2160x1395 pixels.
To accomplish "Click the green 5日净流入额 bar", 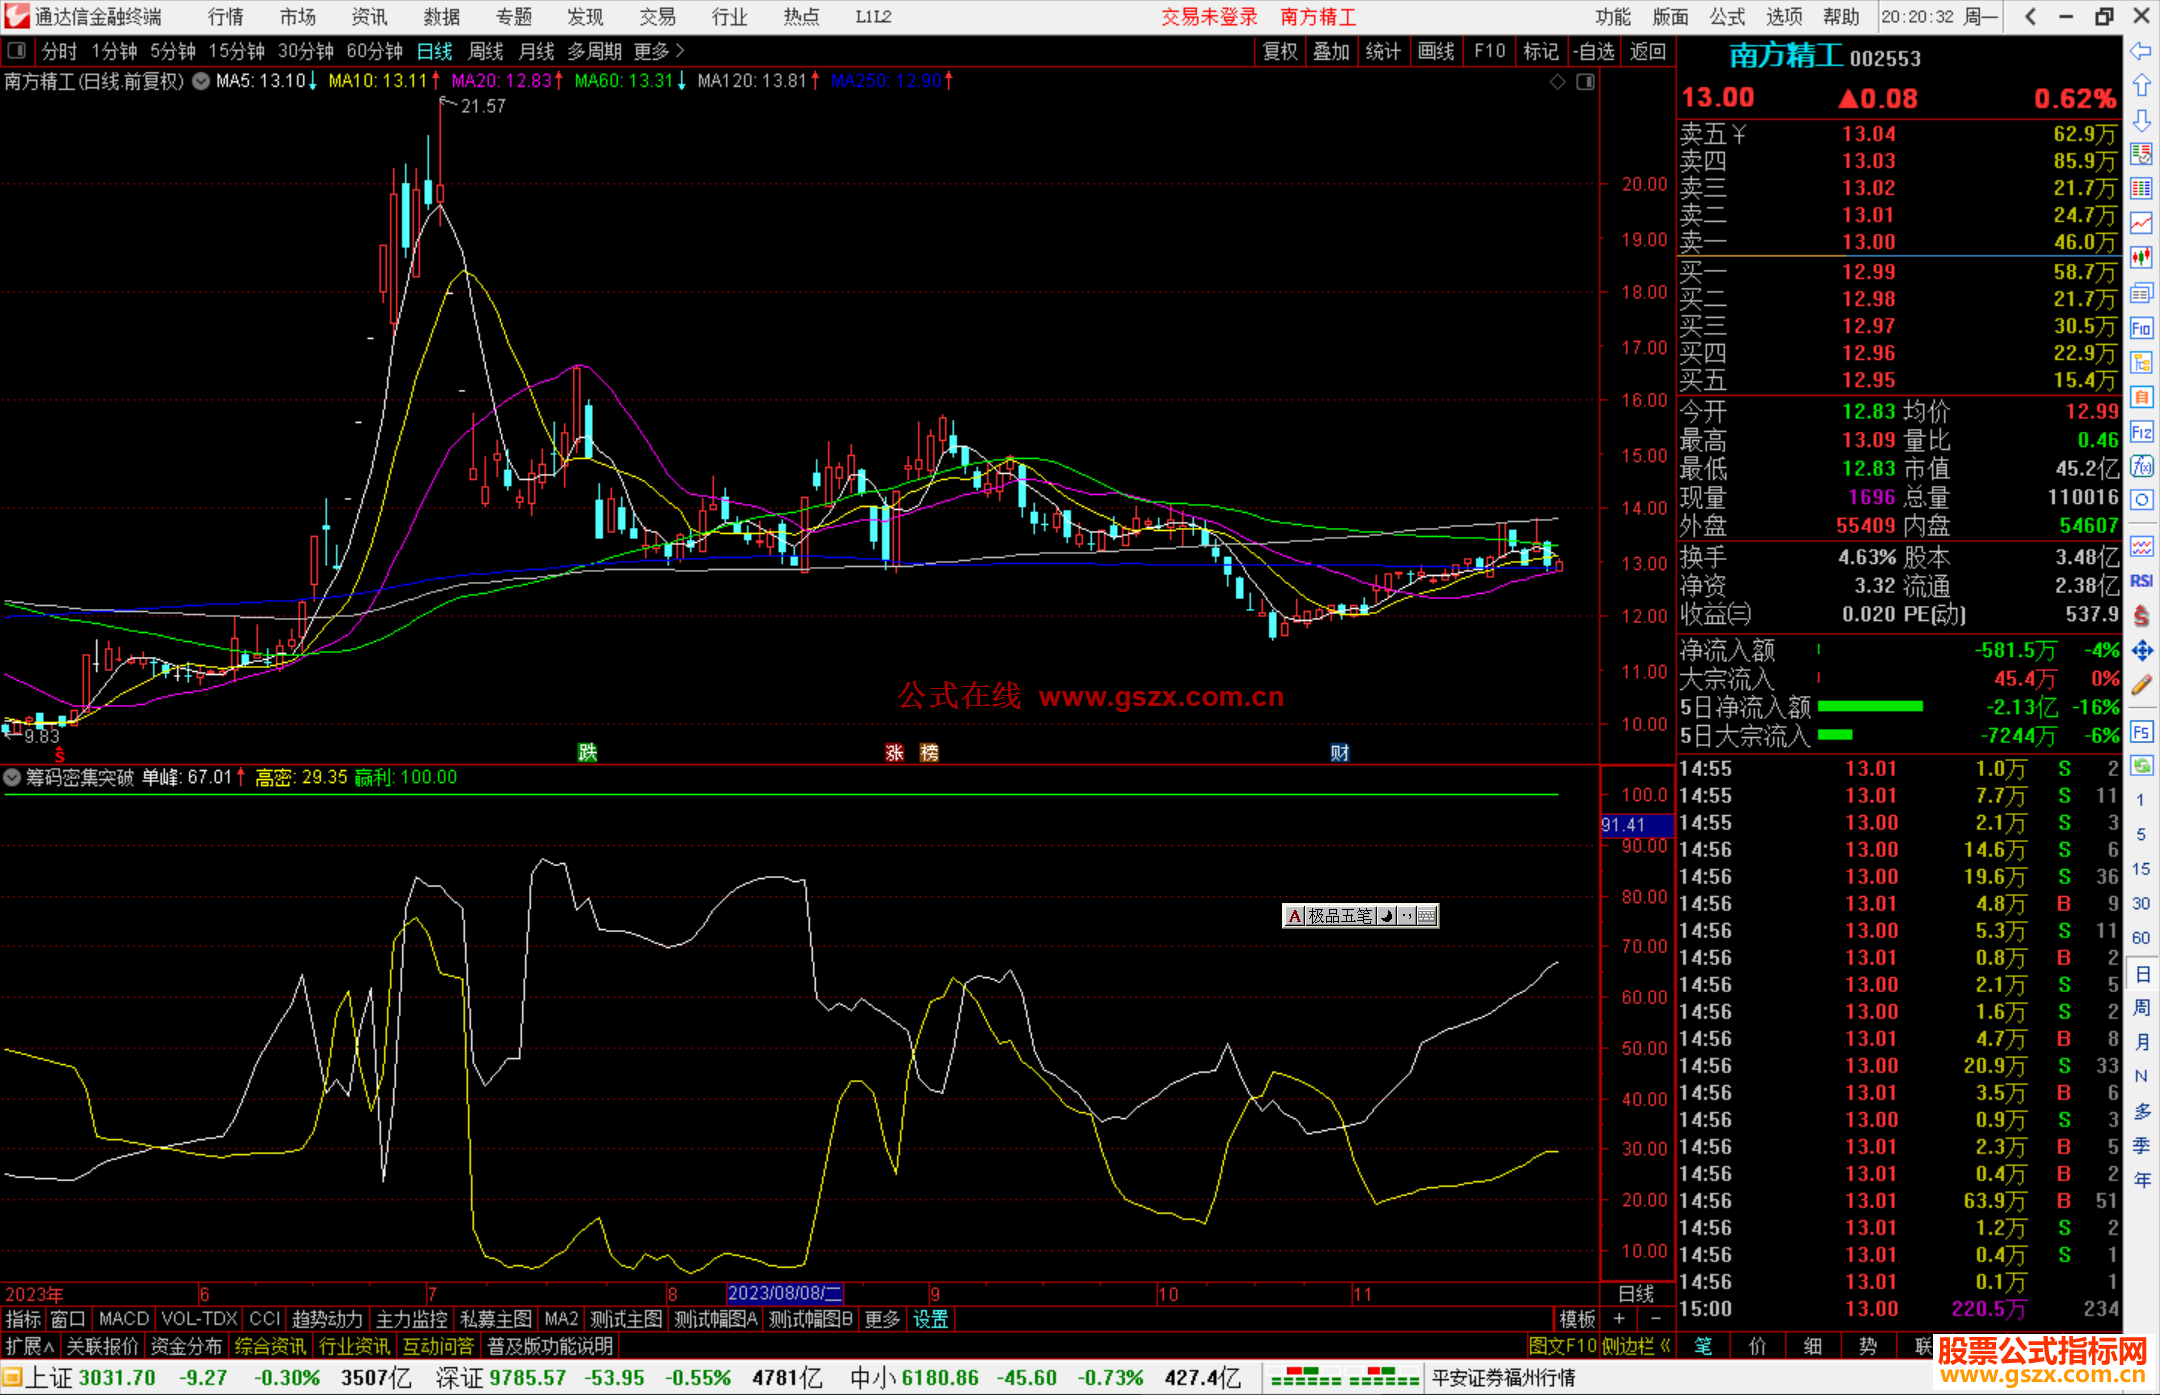I will click(1869, 707).
